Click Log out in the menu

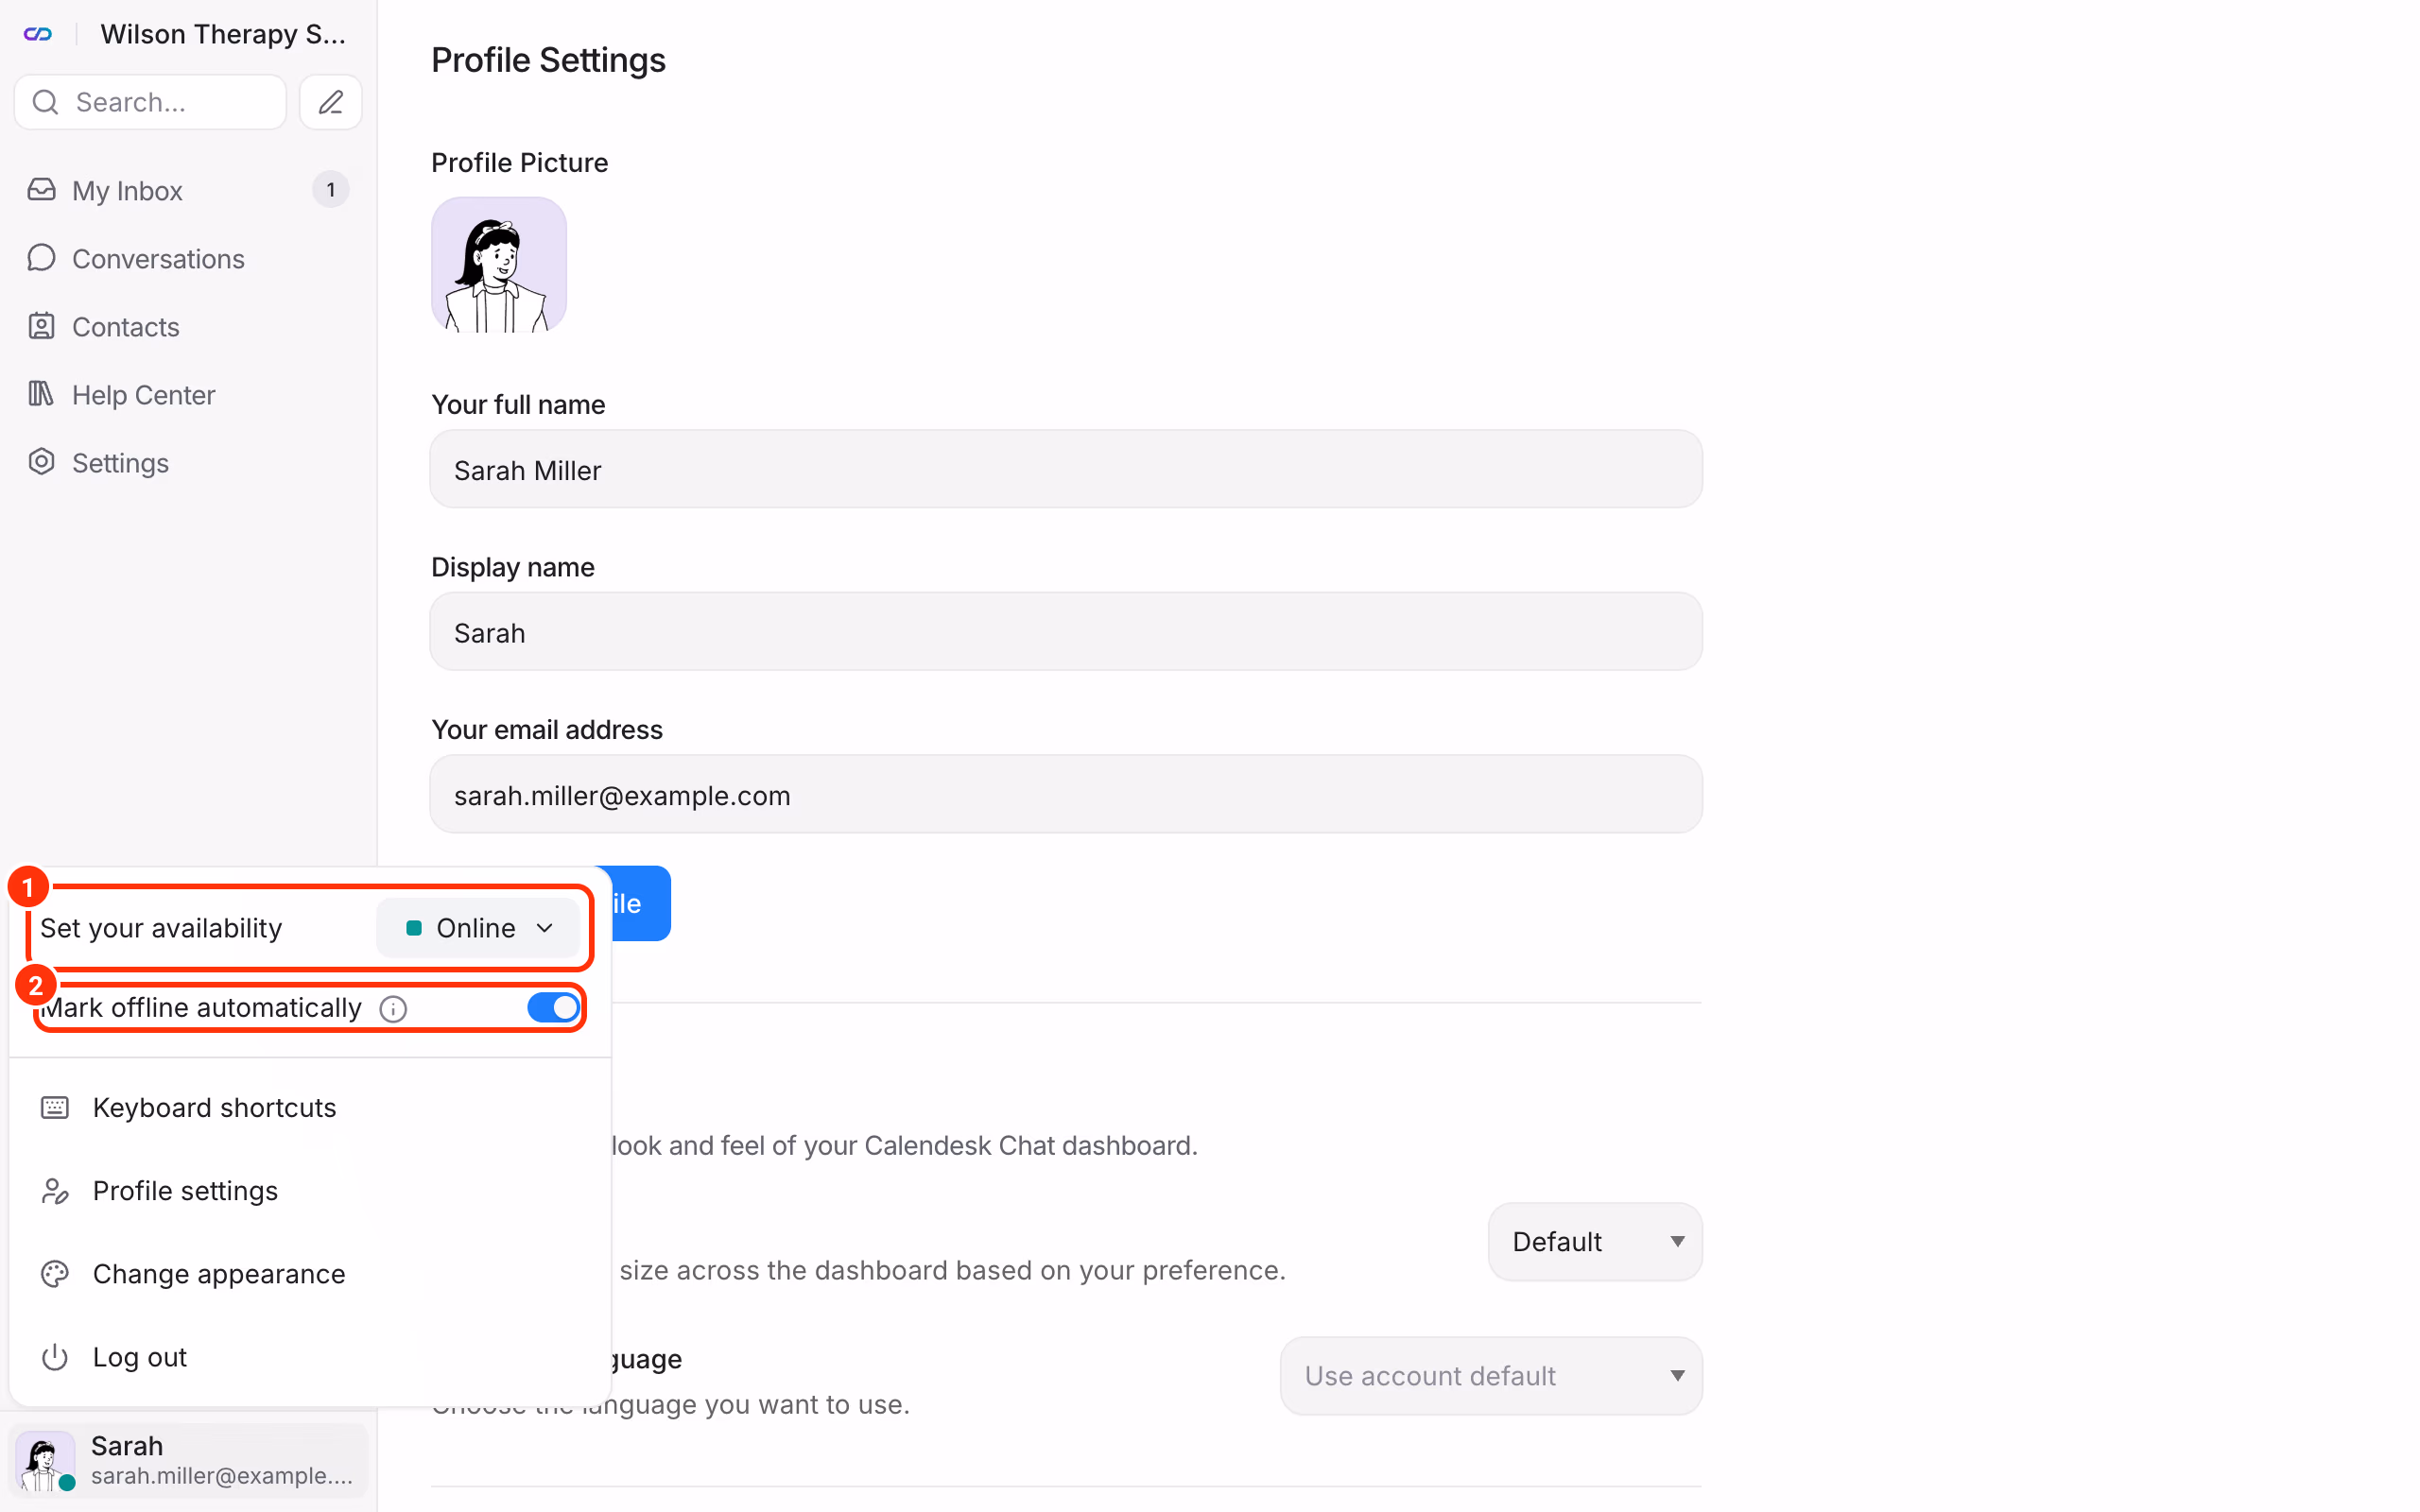[x=310, y=1356]
